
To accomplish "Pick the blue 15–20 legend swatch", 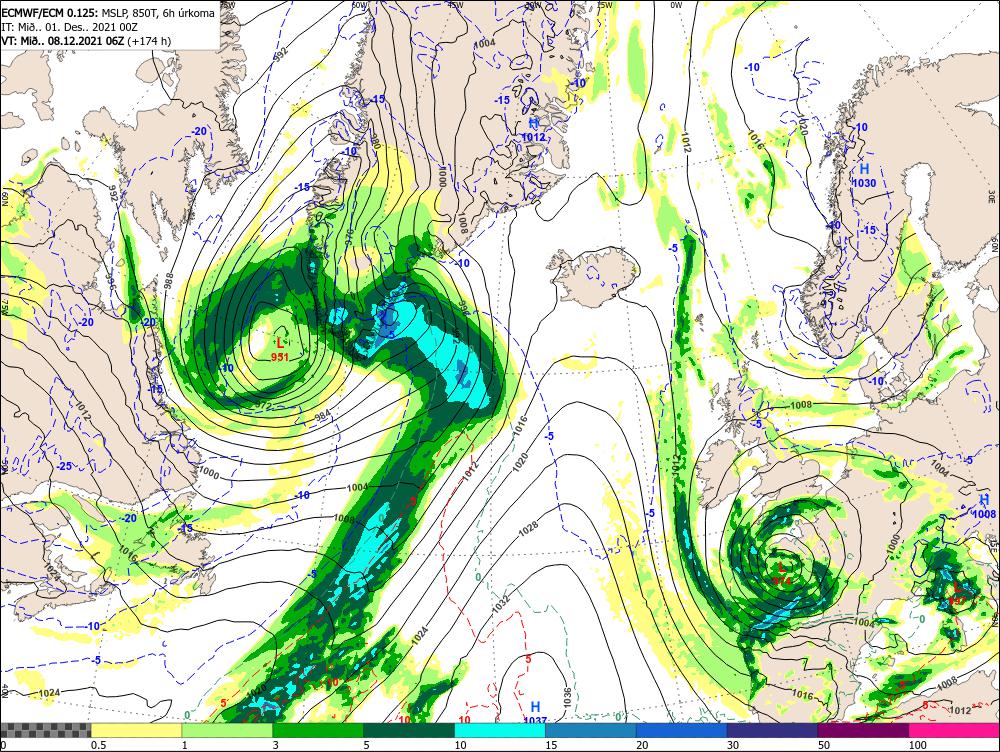I will (591, 730).
